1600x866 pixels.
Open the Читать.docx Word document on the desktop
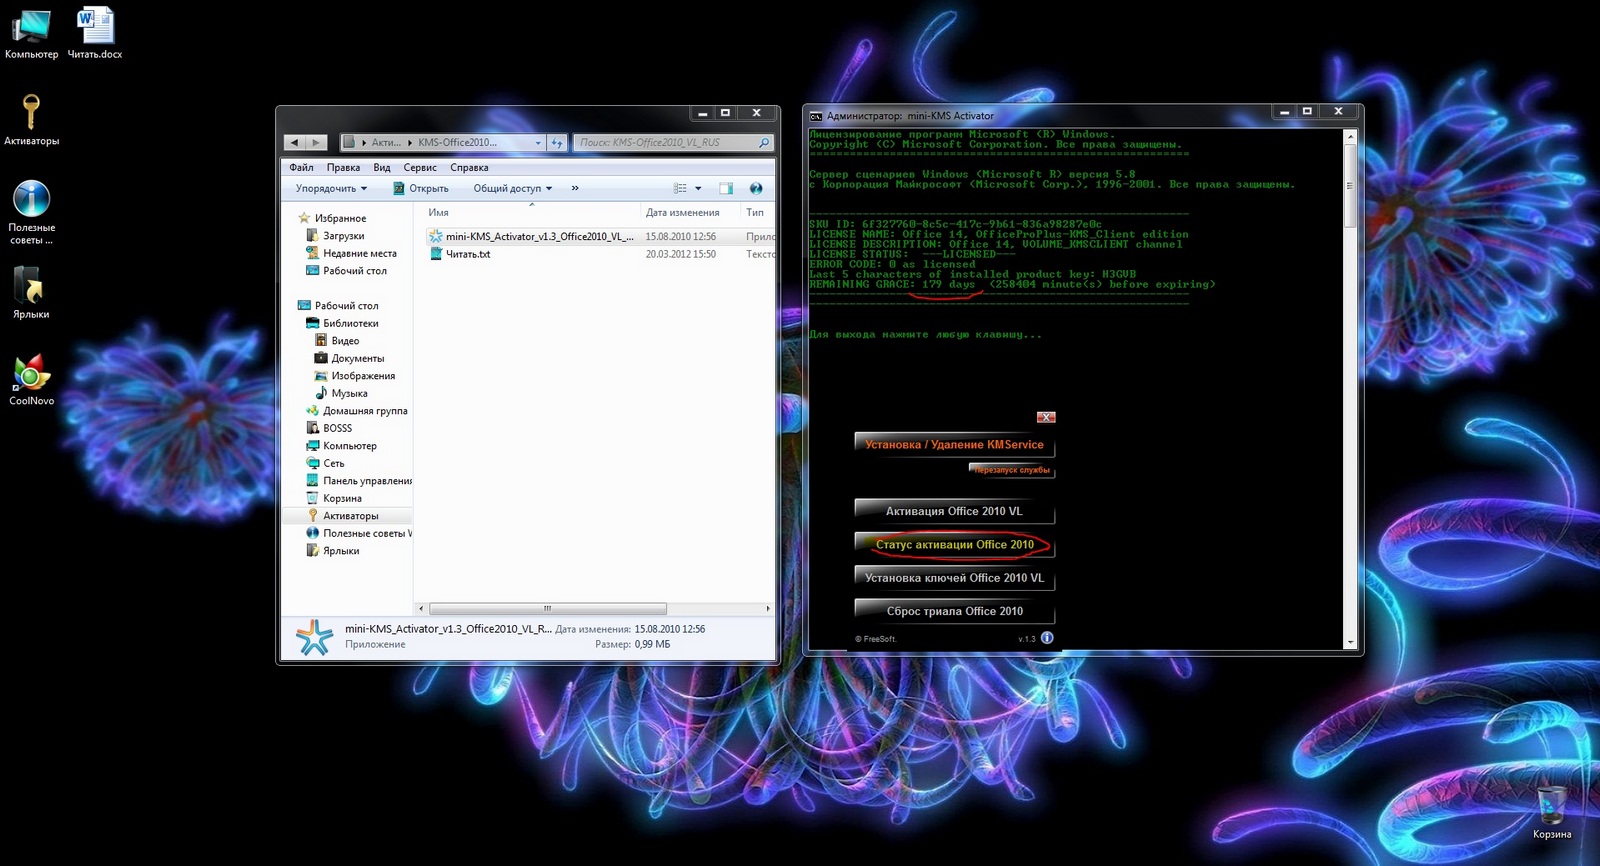pos(95,33)
